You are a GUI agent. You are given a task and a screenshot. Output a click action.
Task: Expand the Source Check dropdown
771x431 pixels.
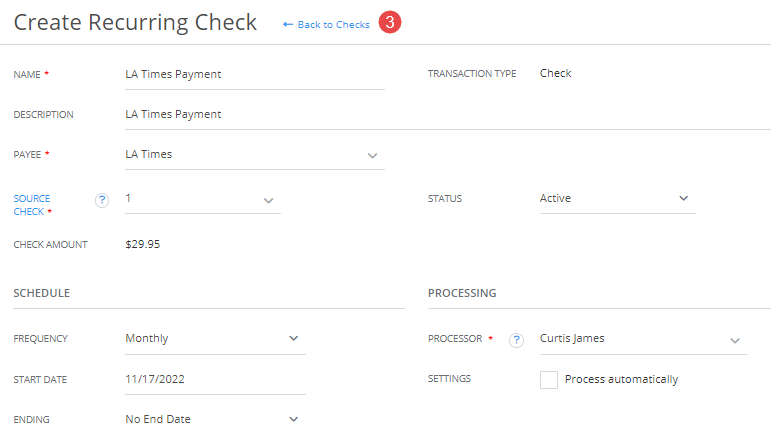pos(203,199)
